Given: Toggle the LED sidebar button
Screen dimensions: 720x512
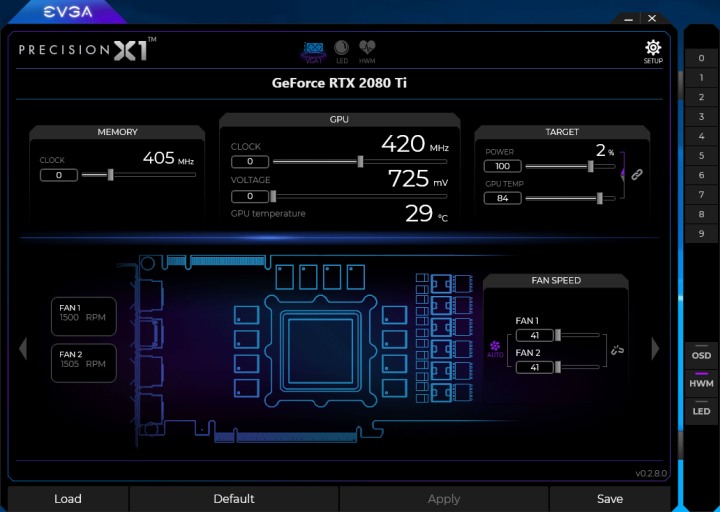Looking at the screenshot, I should pyautogui.click(x=701, y=411).
